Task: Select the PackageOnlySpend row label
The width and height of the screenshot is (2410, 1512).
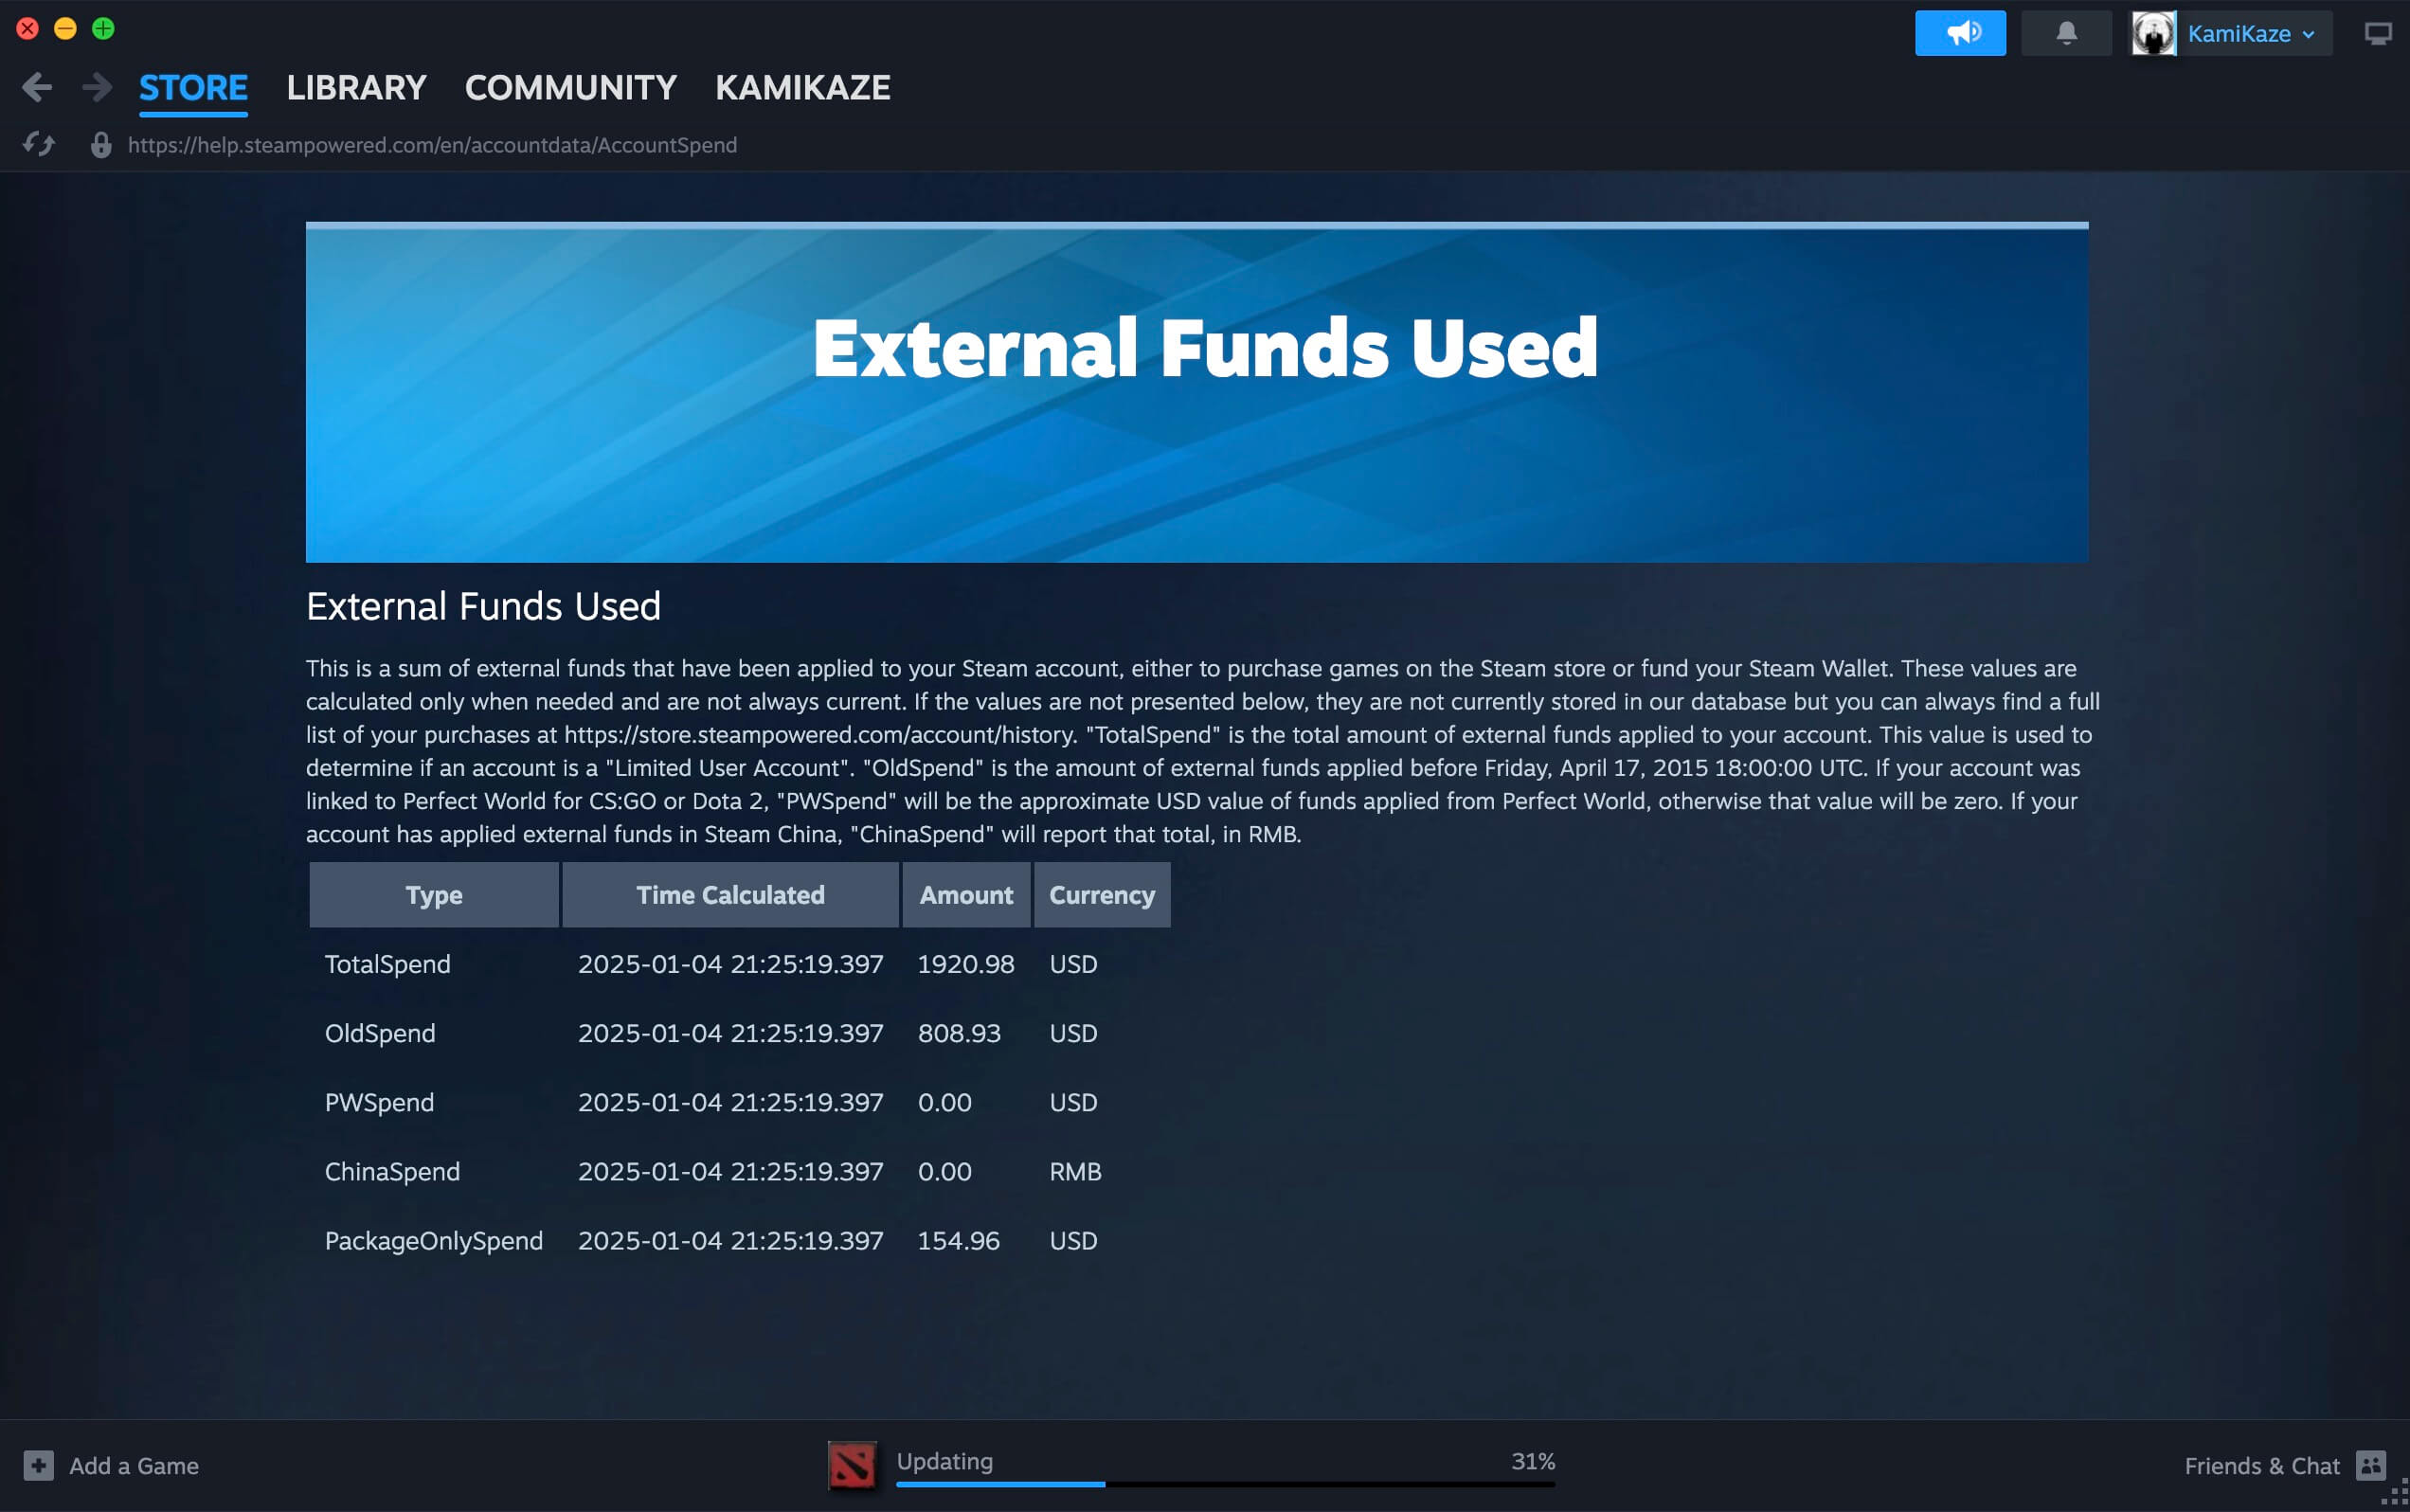Action: [x=433, y=1240]
